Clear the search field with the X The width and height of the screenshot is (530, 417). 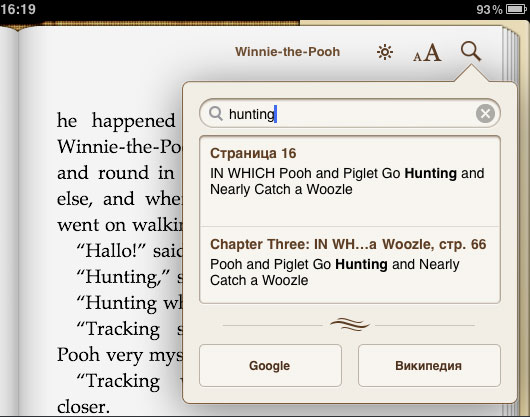click(x=485, y=114)
